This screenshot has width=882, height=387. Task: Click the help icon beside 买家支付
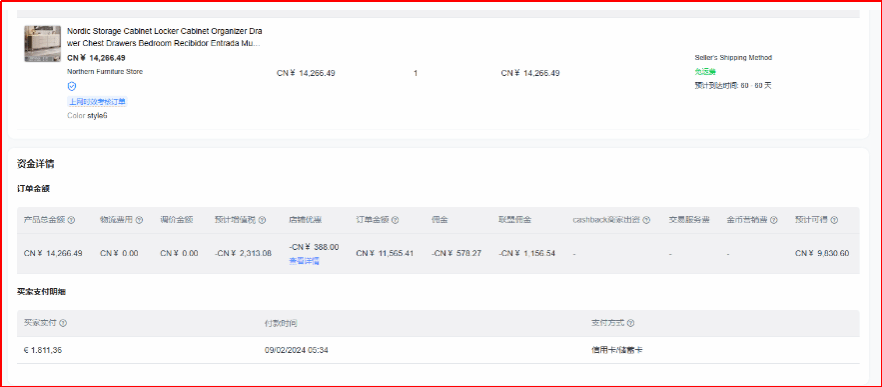[x=63, y=323]
